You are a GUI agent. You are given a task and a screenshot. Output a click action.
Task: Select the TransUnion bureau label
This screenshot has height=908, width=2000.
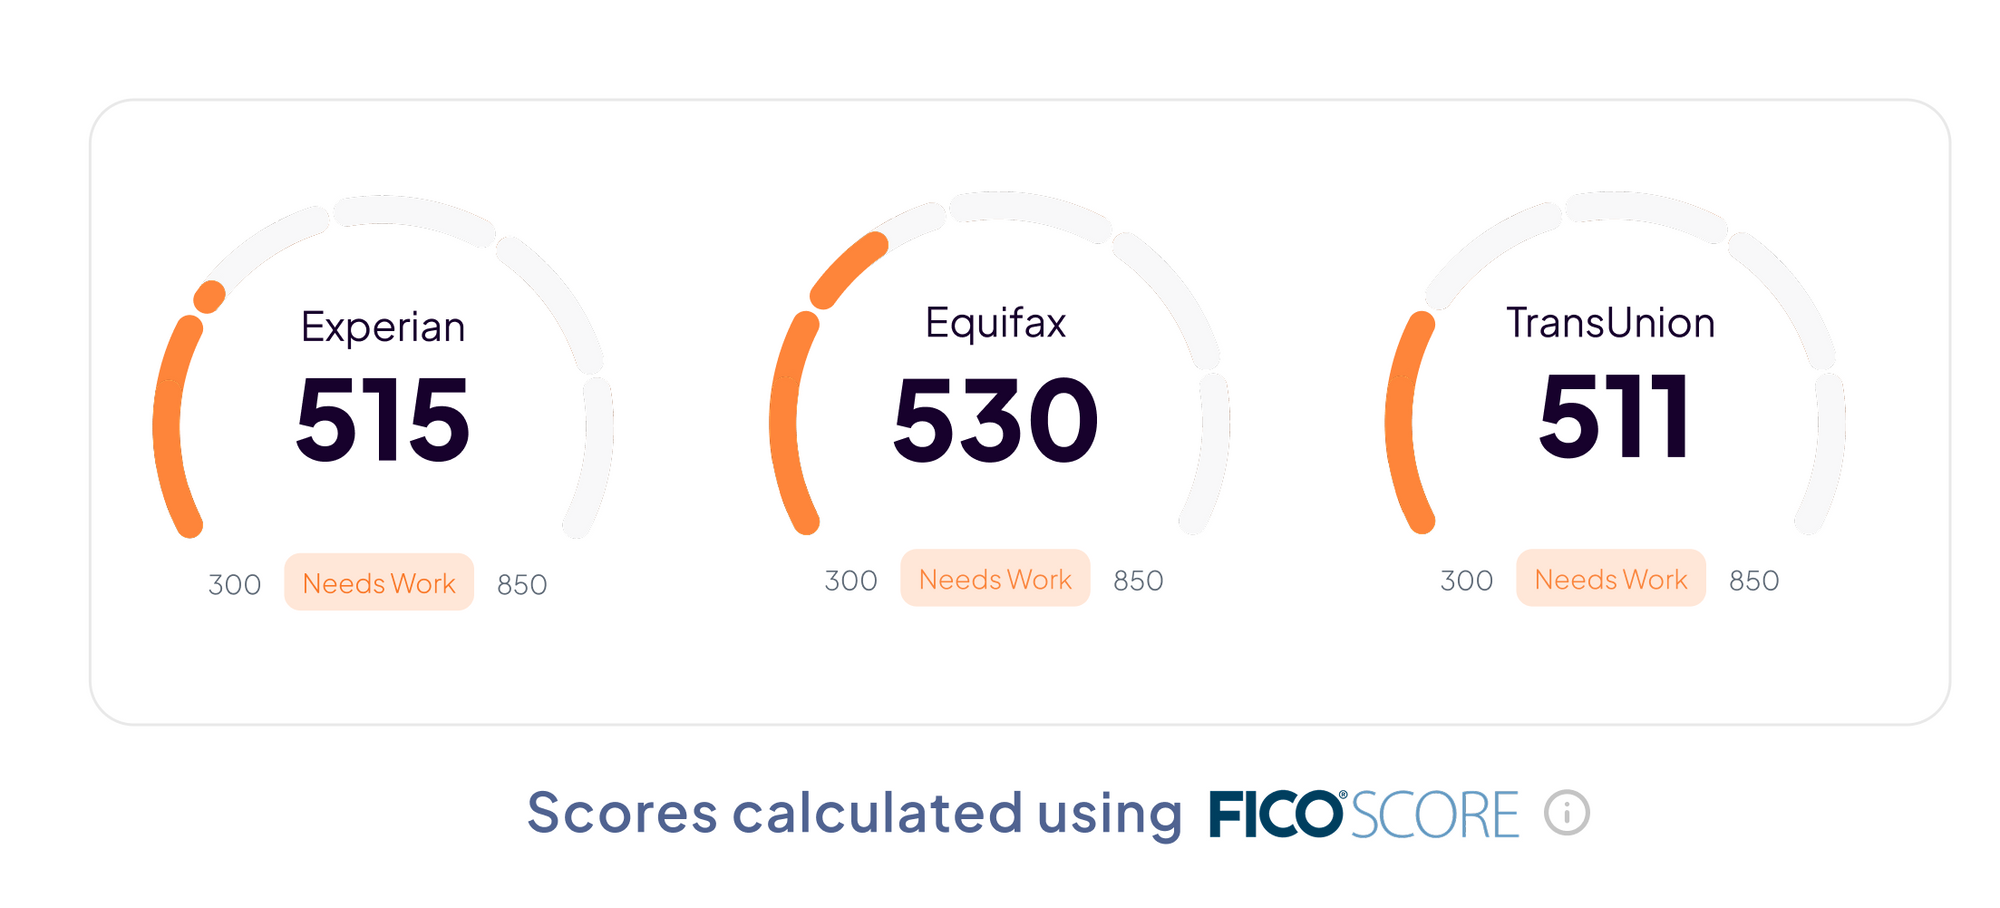[1610, 323]
